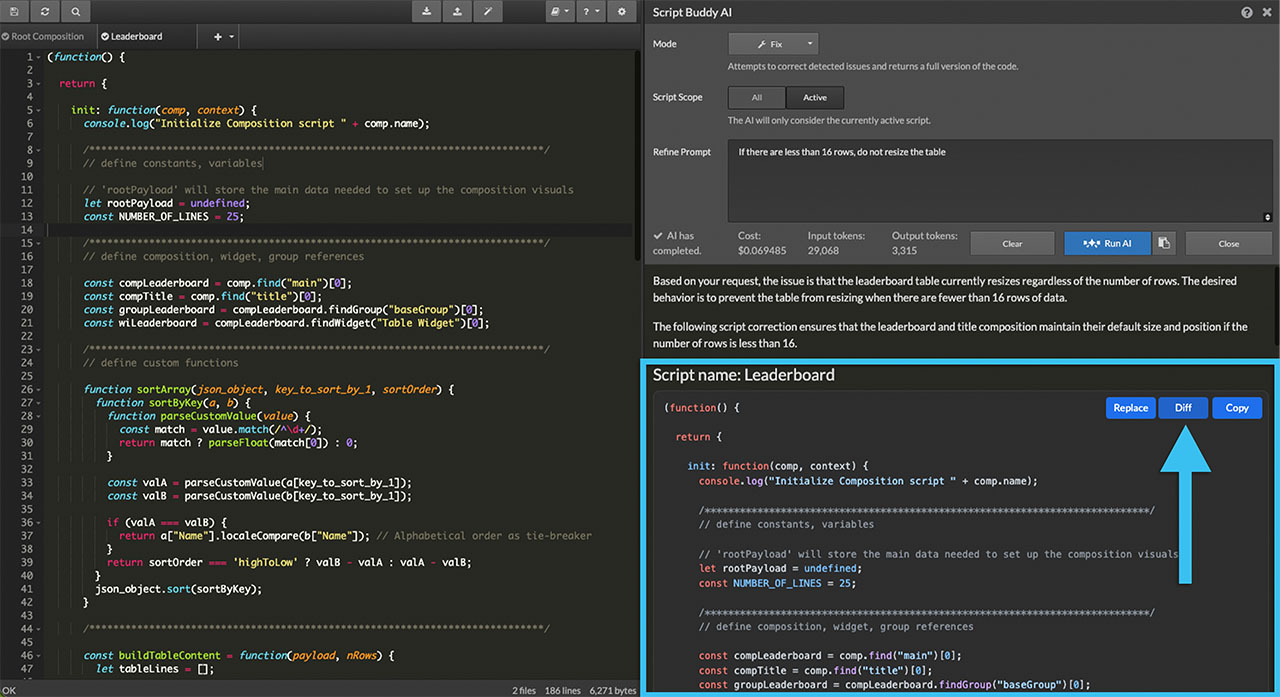Add a new script with plus icon
Screen dimensions: 1280x697
(x=218, y=36)
